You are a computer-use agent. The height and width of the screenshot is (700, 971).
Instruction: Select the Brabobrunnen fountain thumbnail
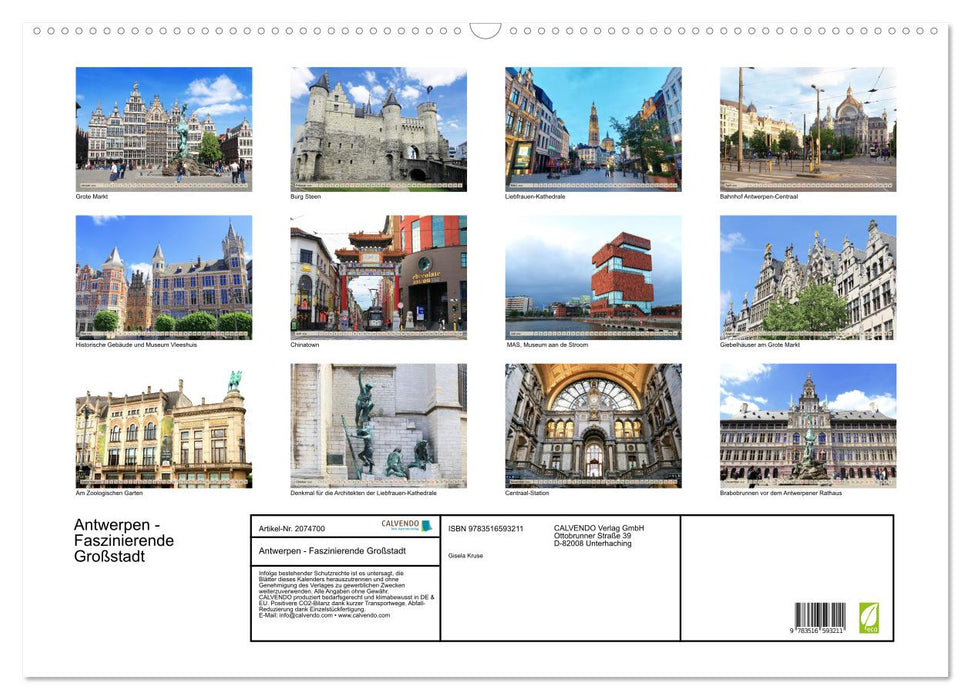tap(807, 425)
